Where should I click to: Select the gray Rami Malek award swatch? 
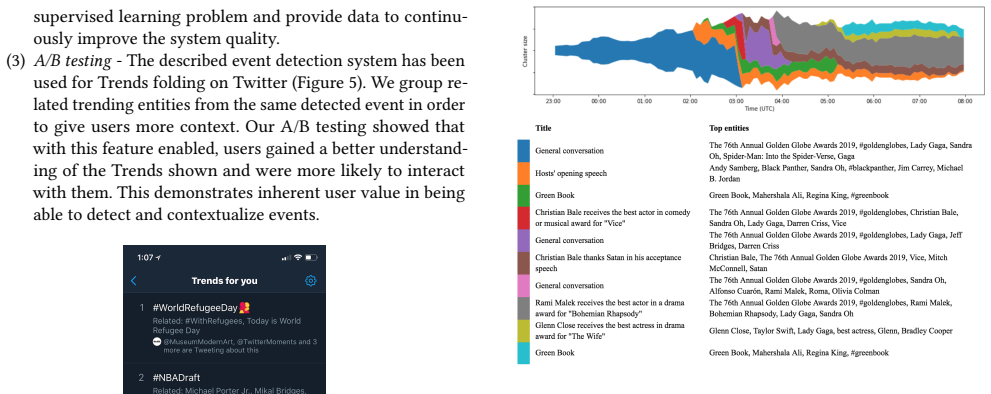coord(524,308)
